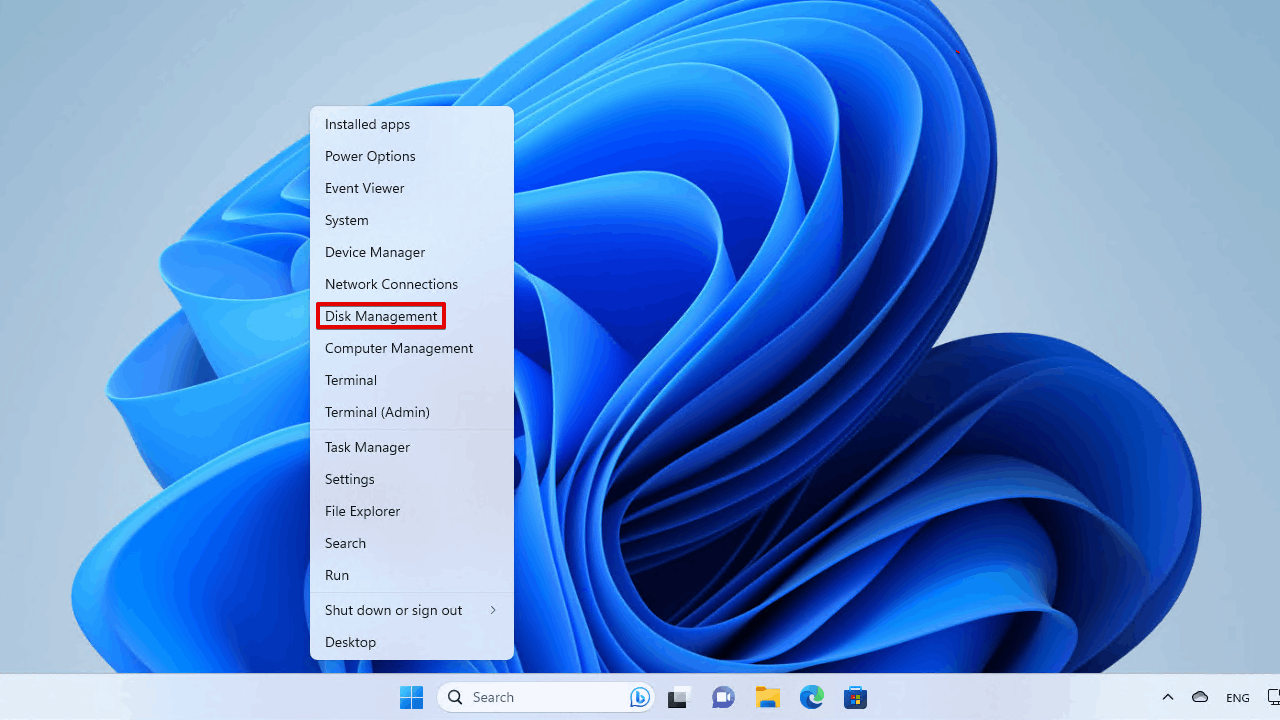
Task: Click the taskbar Search field
Action: point(546,697)
